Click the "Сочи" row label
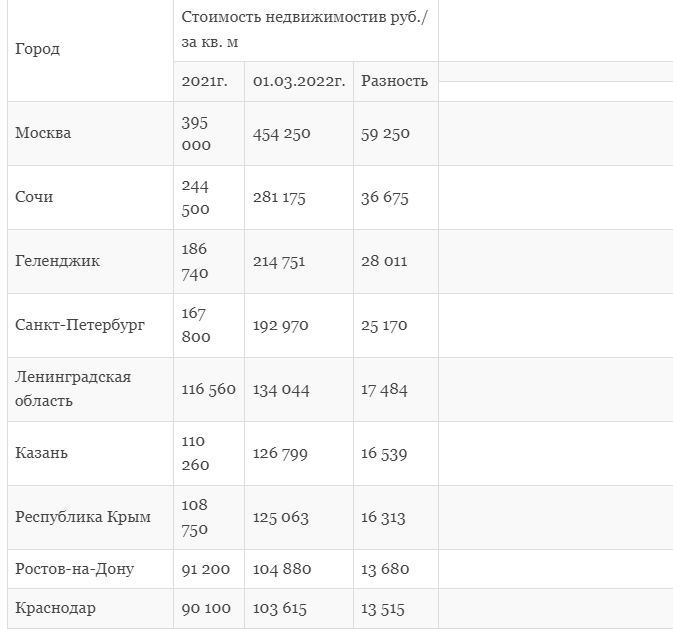 [34, 197]
